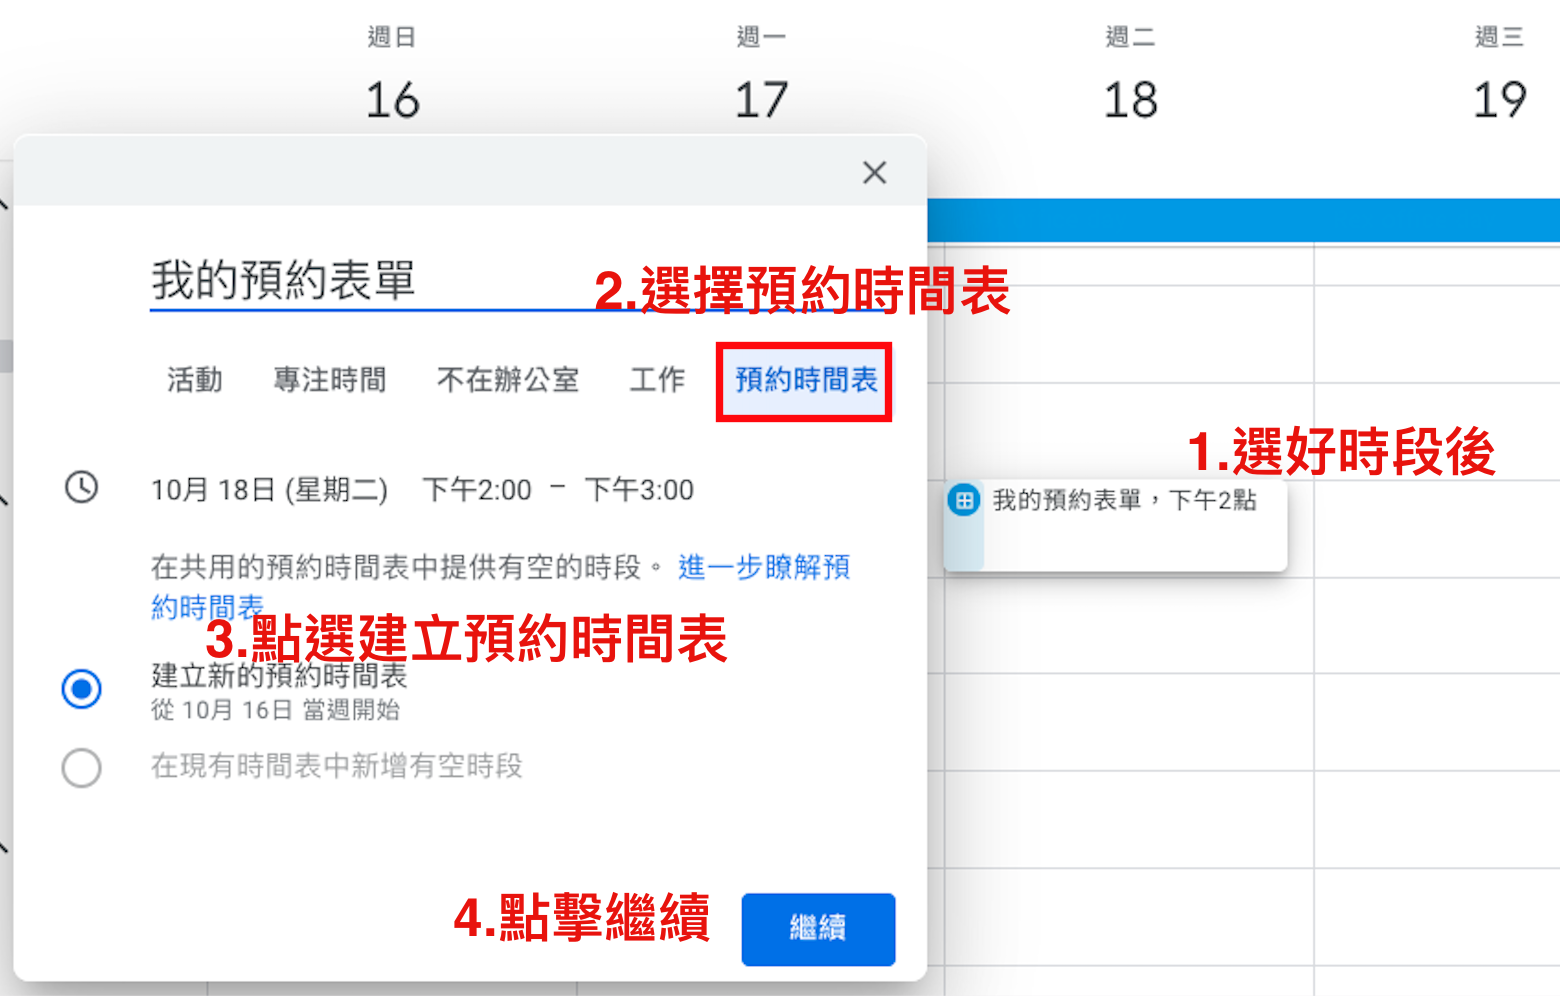Click the 週二 18 column header
The image size is (1560, 996).
click(x=1130, y=70)
